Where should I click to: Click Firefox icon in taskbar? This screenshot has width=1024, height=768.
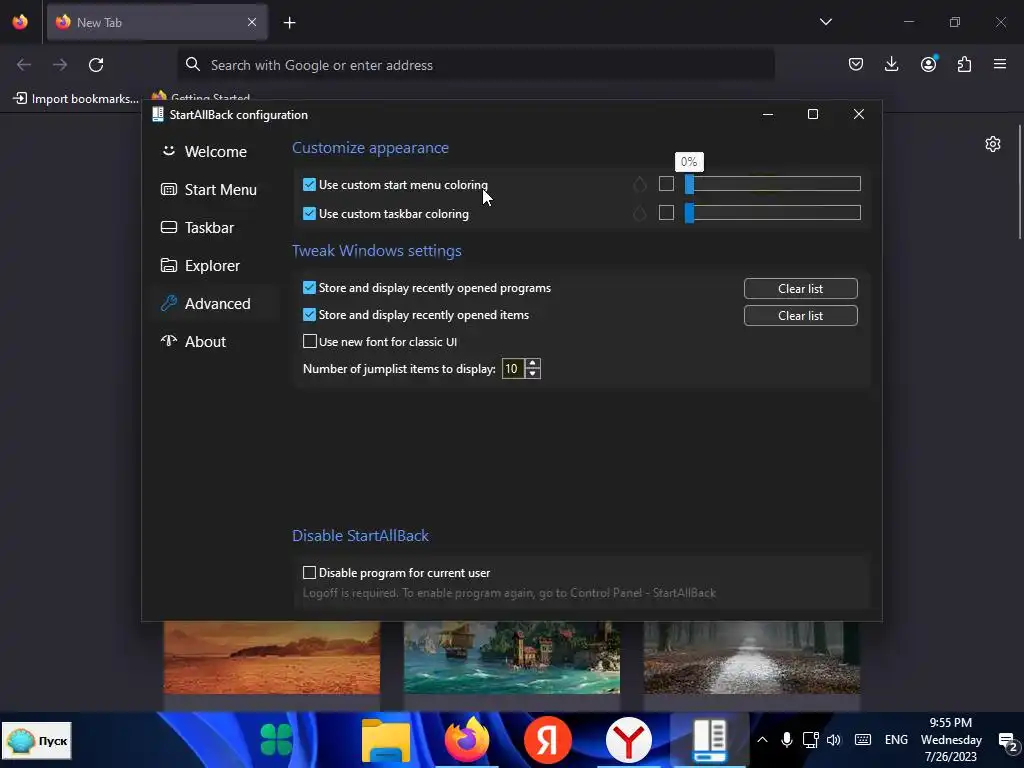pos(466,740)
